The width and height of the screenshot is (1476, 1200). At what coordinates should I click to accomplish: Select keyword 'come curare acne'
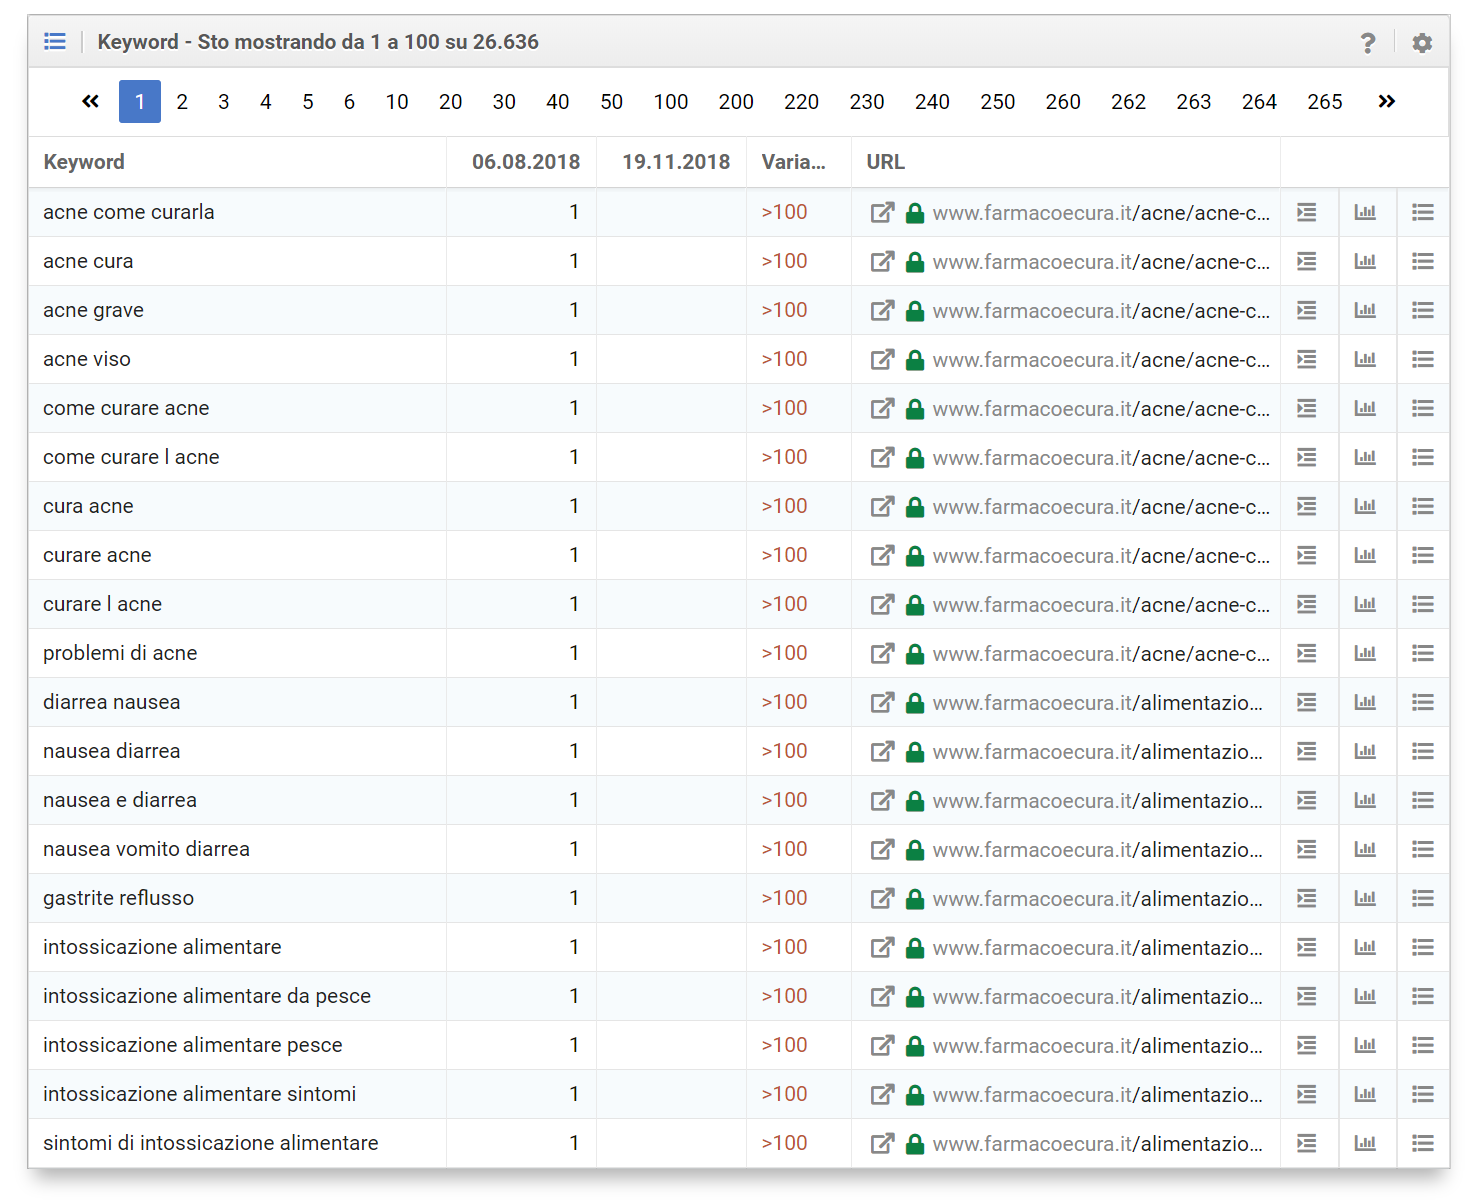click(126, 408)
